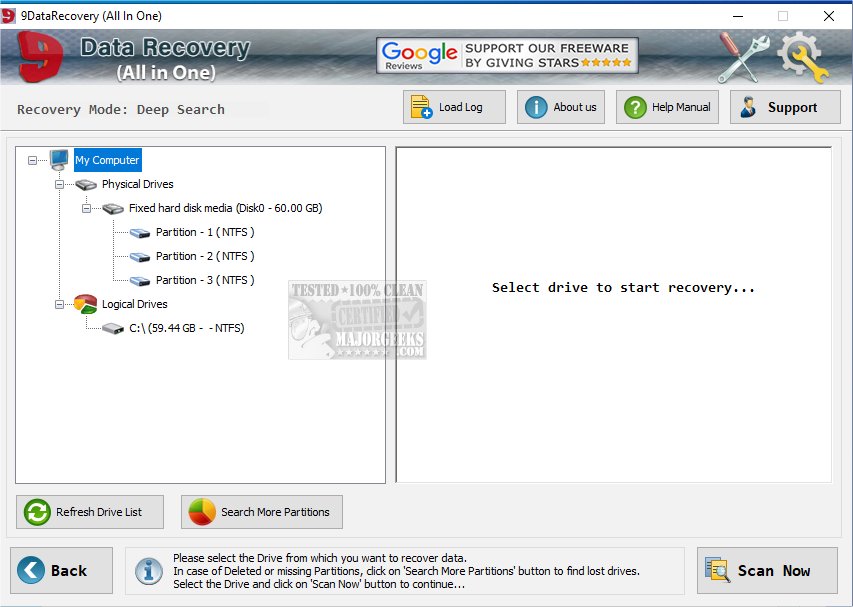Screen dimensions: 853x607
Task: Click the 9DataRecovery title bar app icon
Action: click(8, 16)
